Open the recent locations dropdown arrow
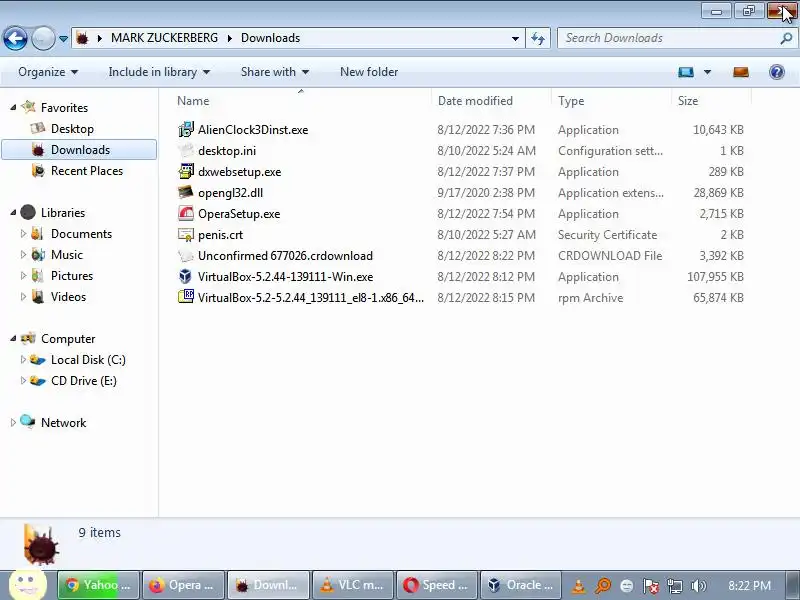This screenshot has height=600, width=800. pos(63,39)
